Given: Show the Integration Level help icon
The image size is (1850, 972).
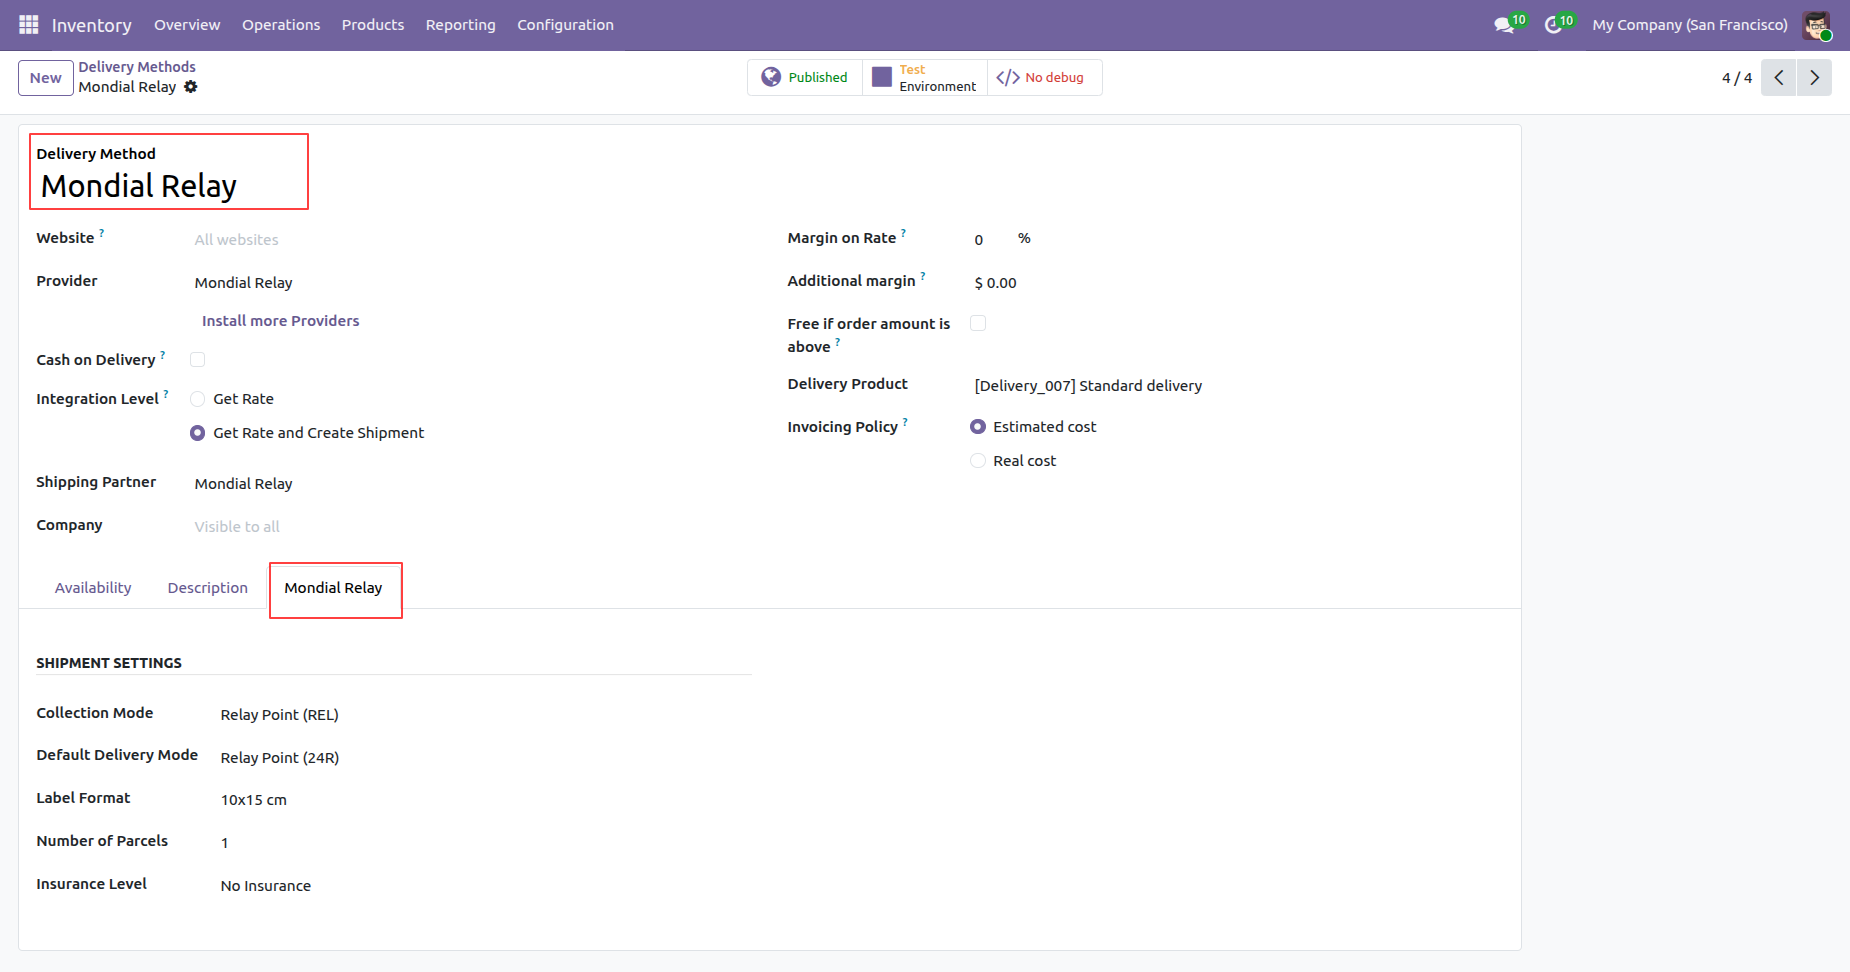Looking at the screenshot, I should coord(166,394).
